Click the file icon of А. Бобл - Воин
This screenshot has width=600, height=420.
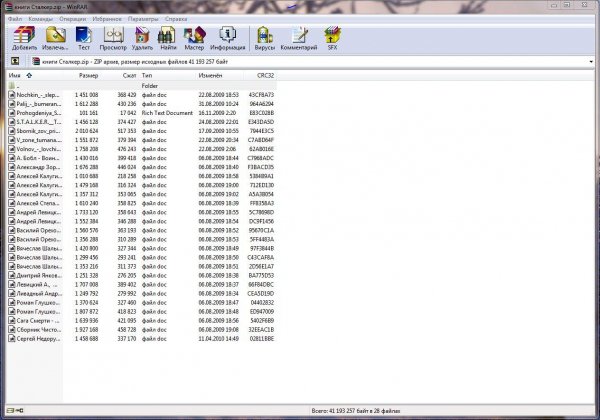click(12, 158)
